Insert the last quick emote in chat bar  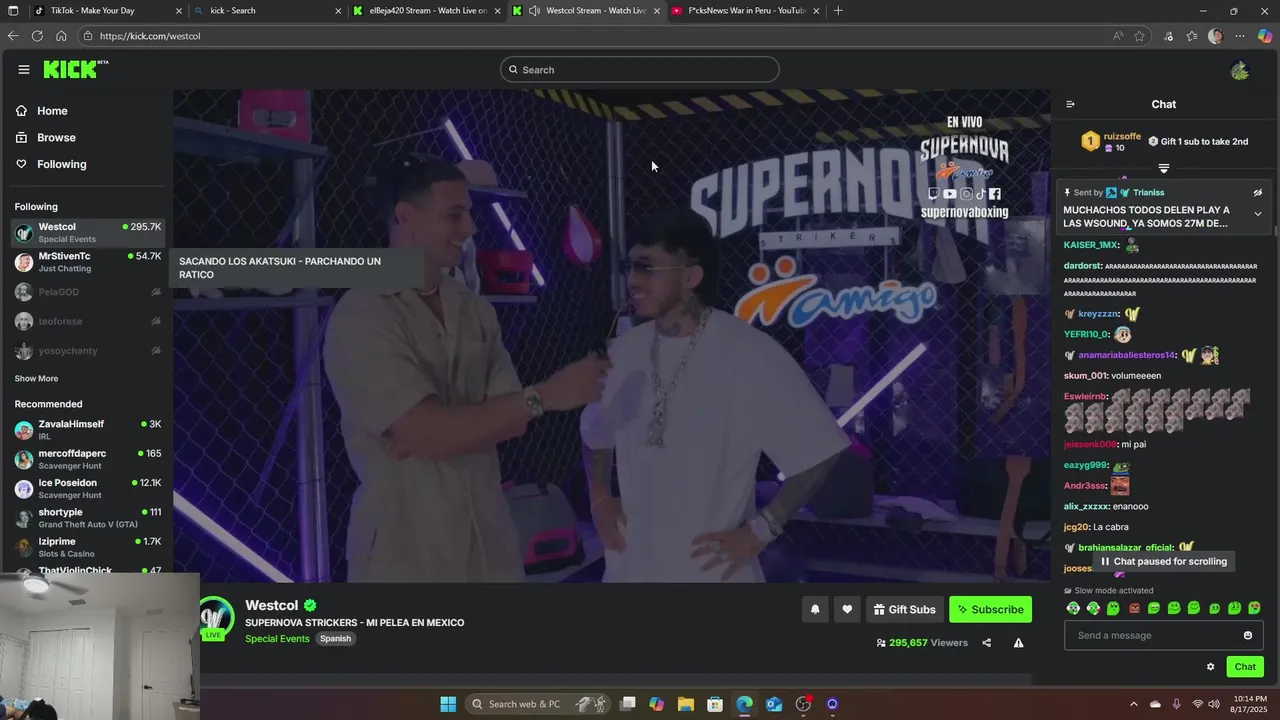pos(1254,608)
